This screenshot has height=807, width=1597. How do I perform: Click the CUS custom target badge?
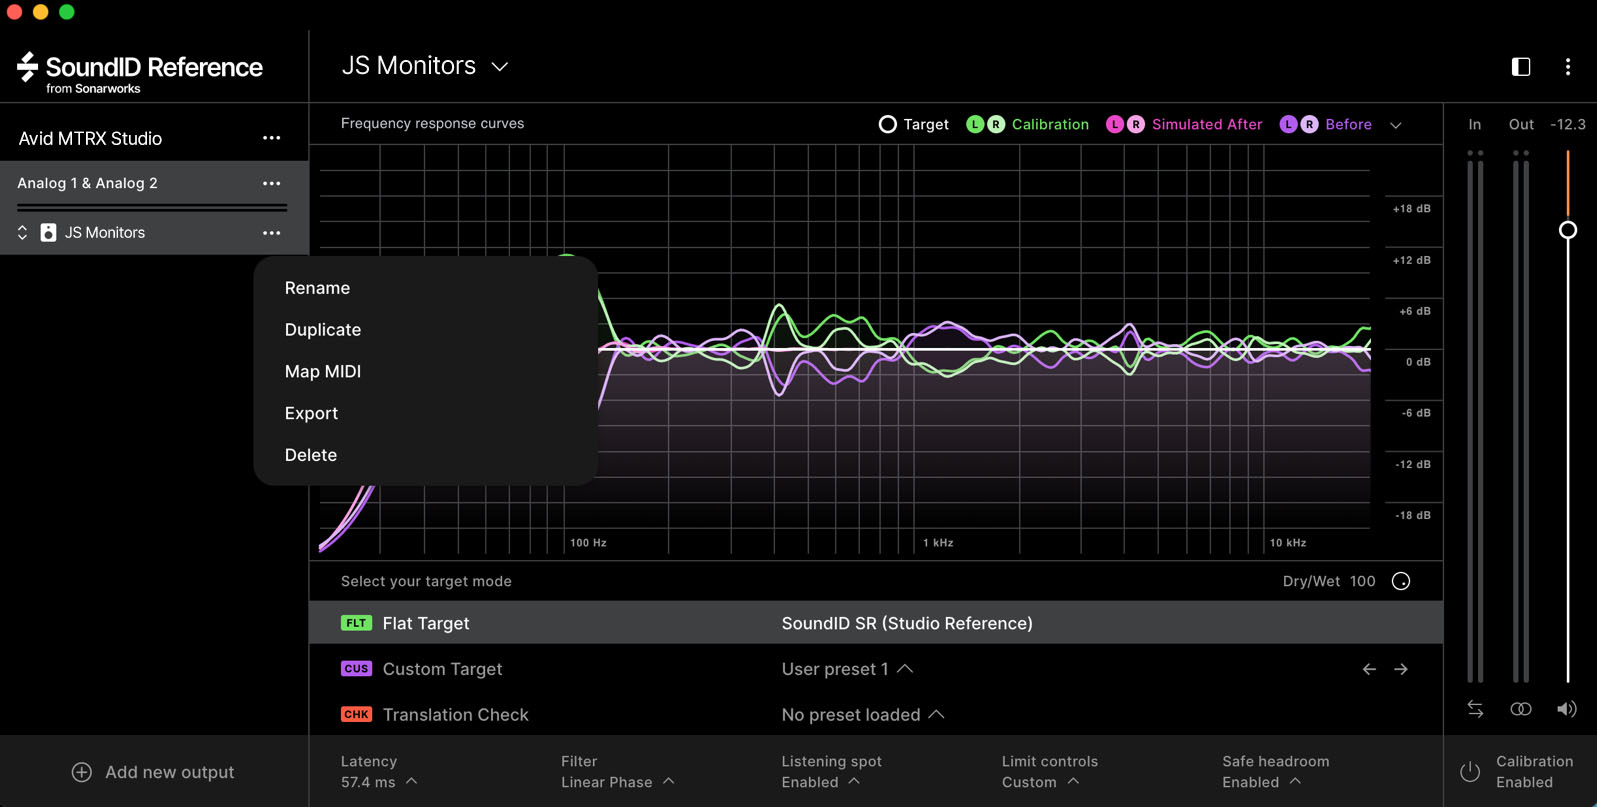(356, 669)
